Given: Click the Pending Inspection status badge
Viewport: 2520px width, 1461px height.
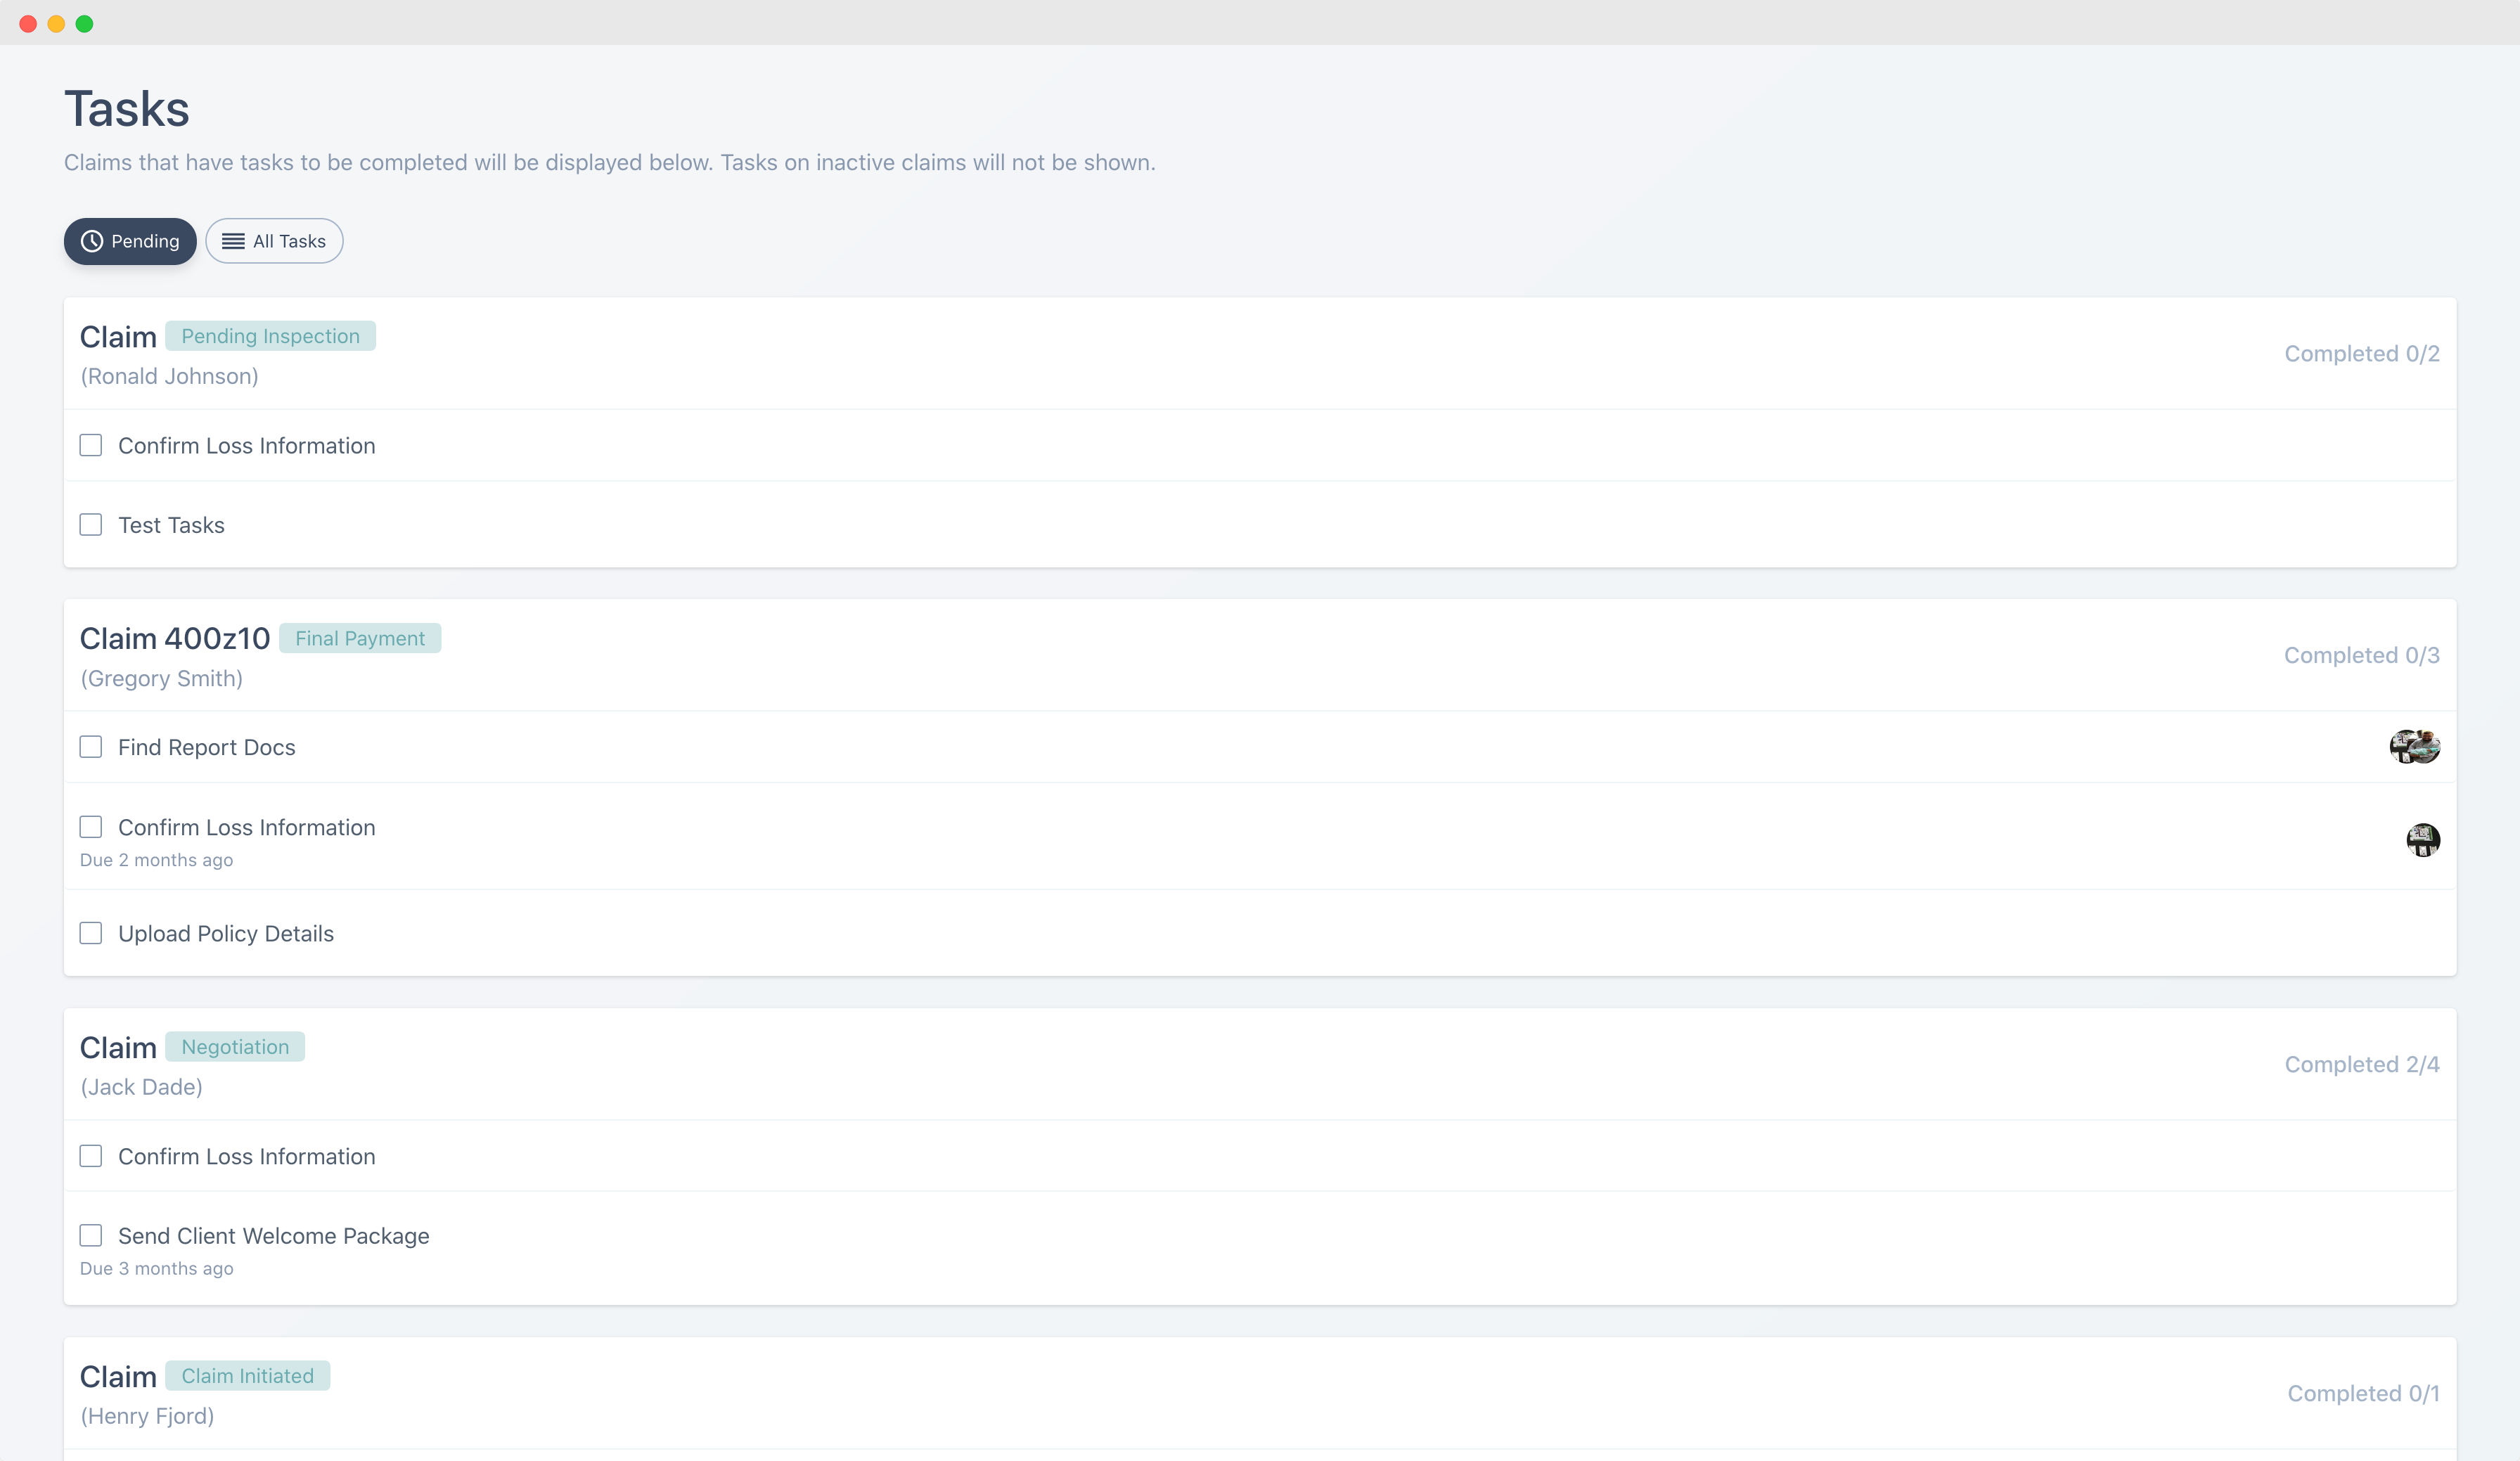Looking at the screenshot, I should coord(270,336).
